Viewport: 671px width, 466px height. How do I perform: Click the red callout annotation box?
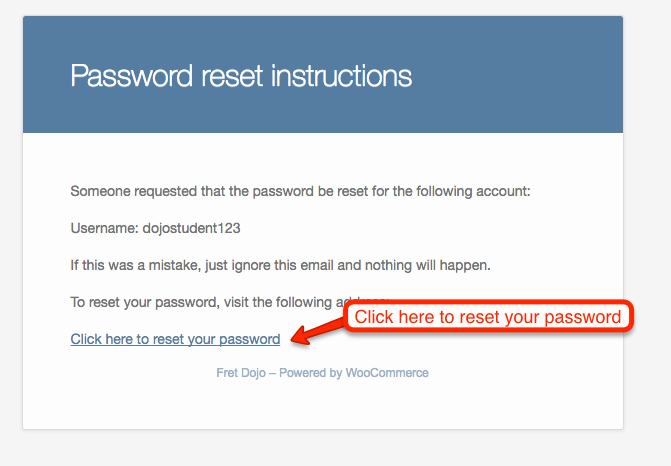(488, 317)
